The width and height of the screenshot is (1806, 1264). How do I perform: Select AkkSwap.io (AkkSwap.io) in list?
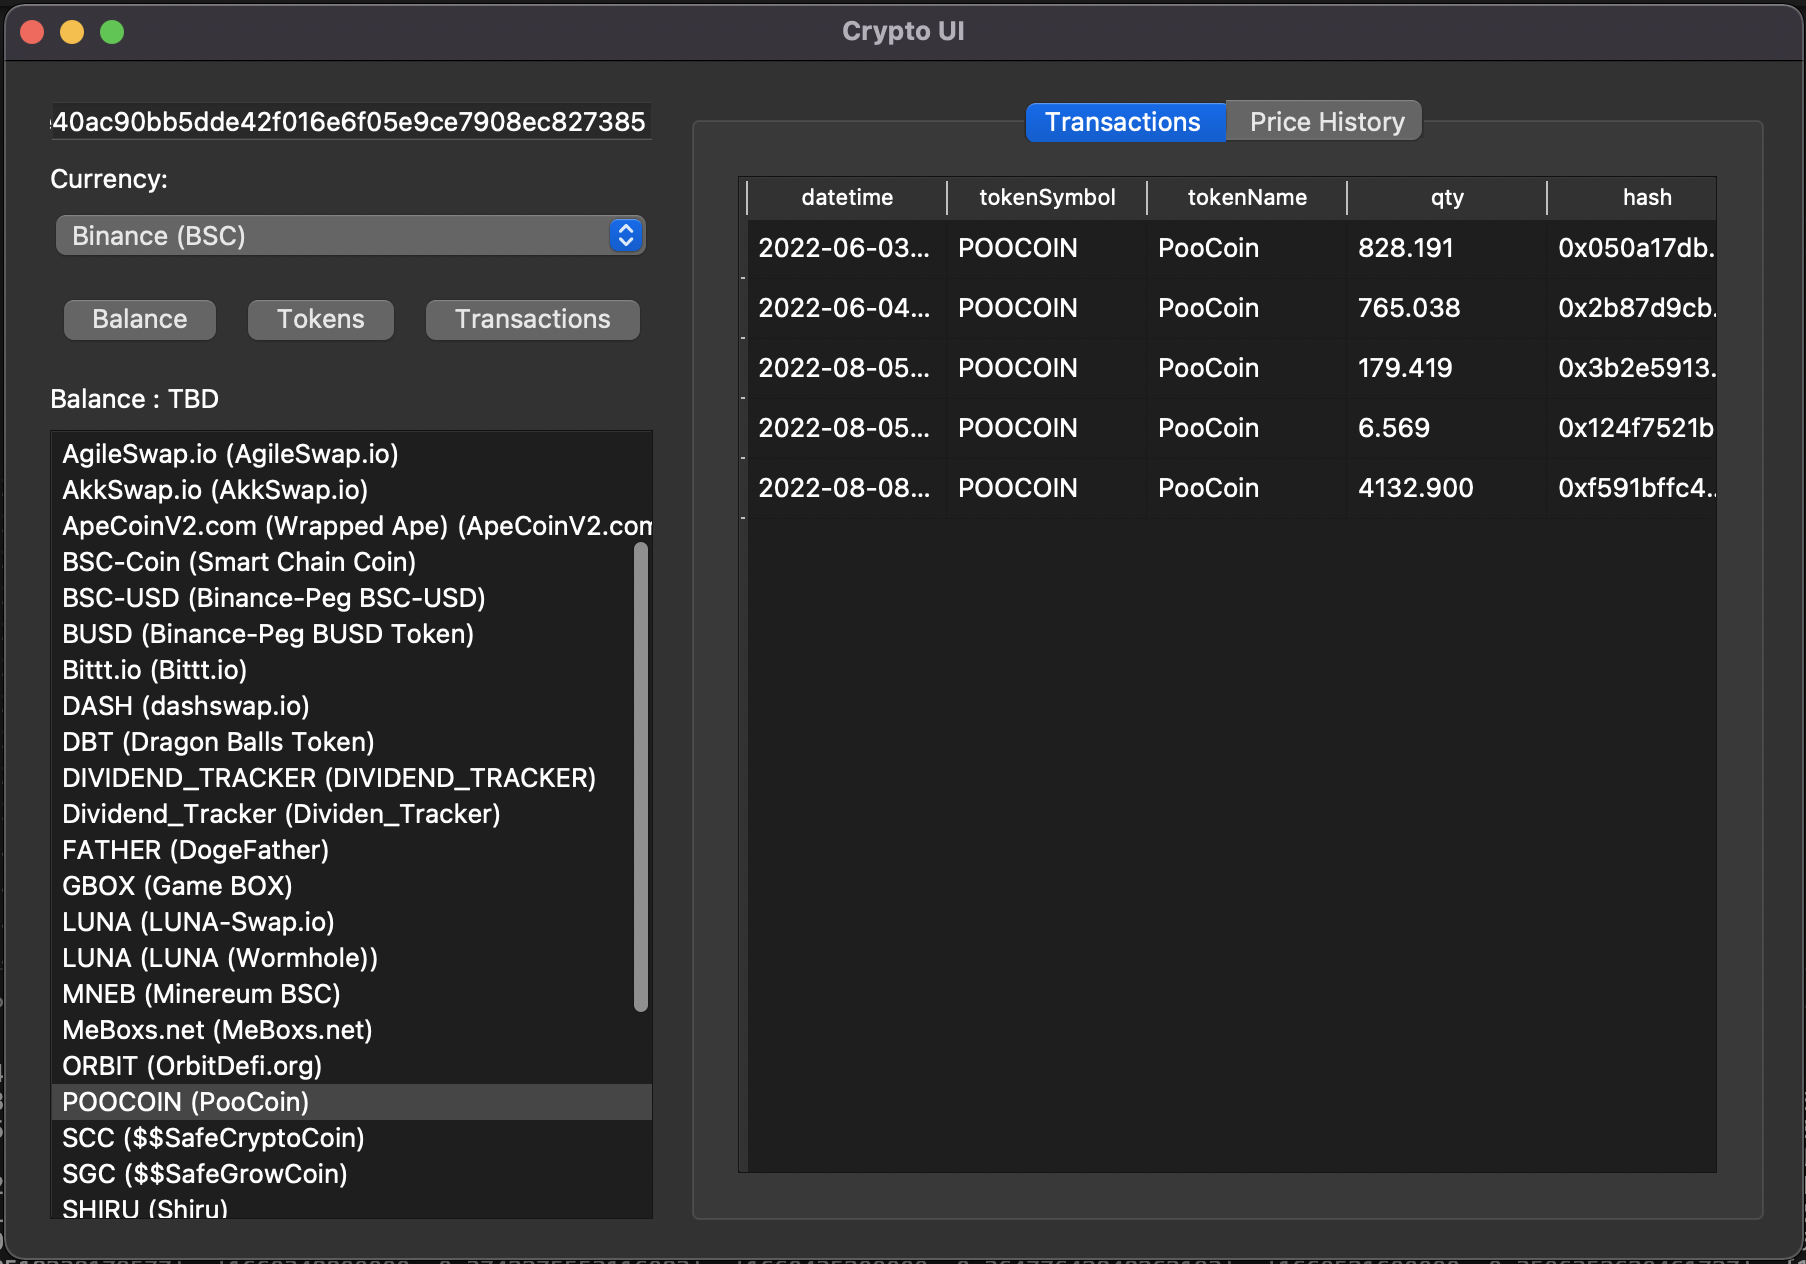coord(351,490)
